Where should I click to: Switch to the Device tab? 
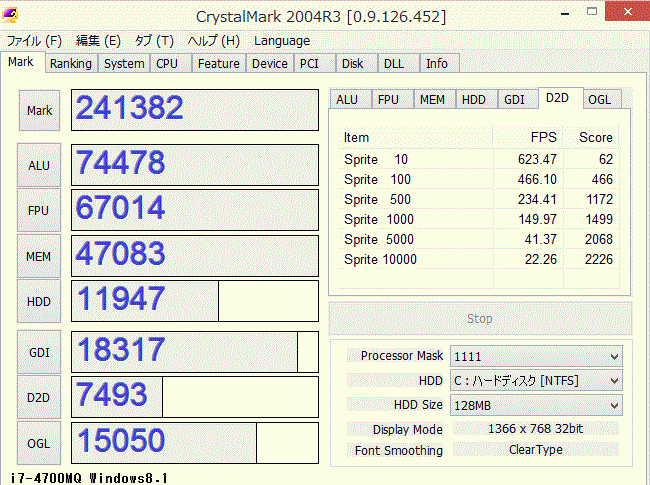(269, 63)
